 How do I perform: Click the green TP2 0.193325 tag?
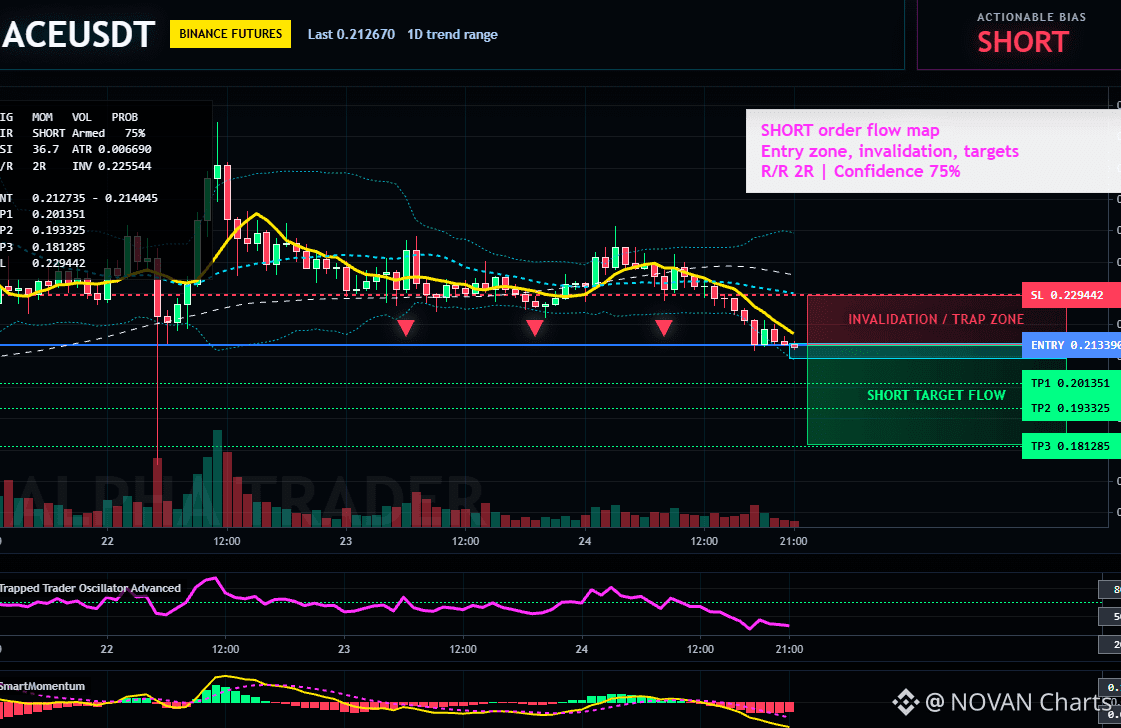(1071, 408)
